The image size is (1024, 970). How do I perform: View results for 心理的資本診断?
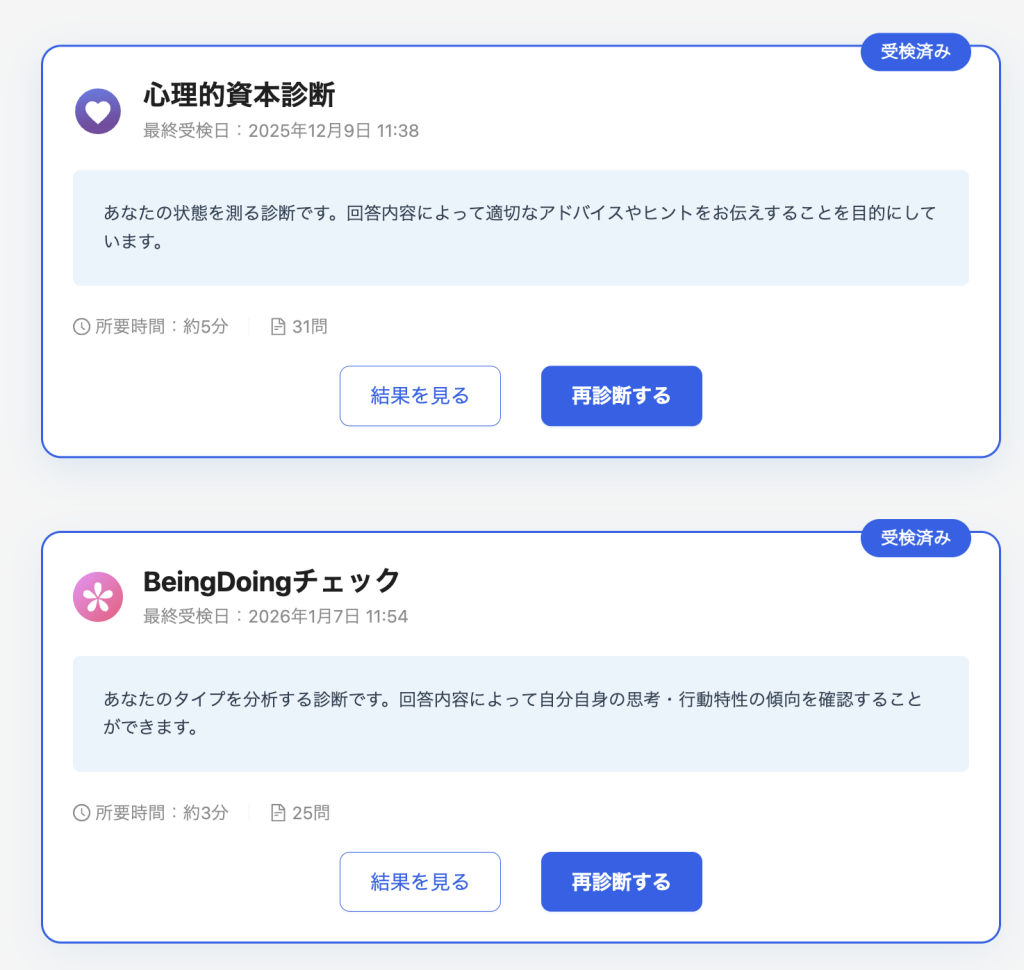pyautogui.click(x=420, y=396)
